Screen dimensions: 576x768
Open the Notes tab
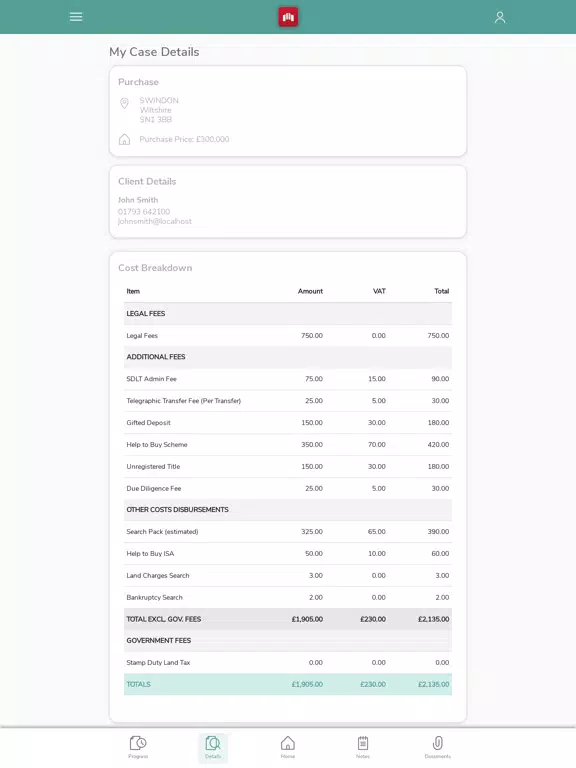[363, 747]
